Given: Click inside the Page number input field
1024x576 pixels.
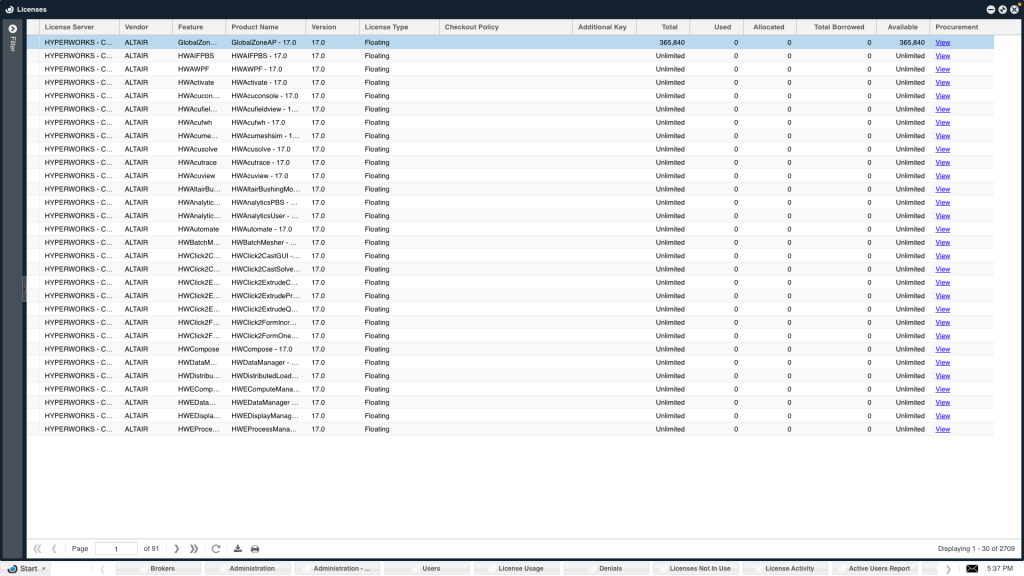Looking at the screenshot, I should click(117, 548).
